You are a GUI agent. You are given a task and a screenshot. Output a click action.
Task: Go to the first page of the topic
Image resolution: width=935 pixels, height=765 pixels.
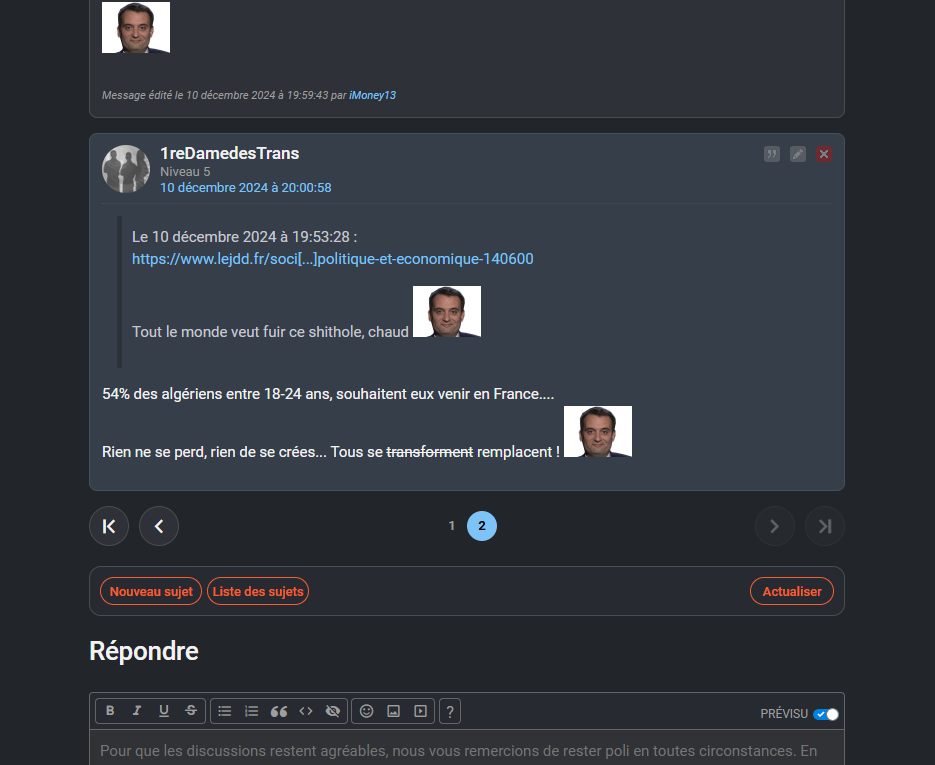coord(109,526)
